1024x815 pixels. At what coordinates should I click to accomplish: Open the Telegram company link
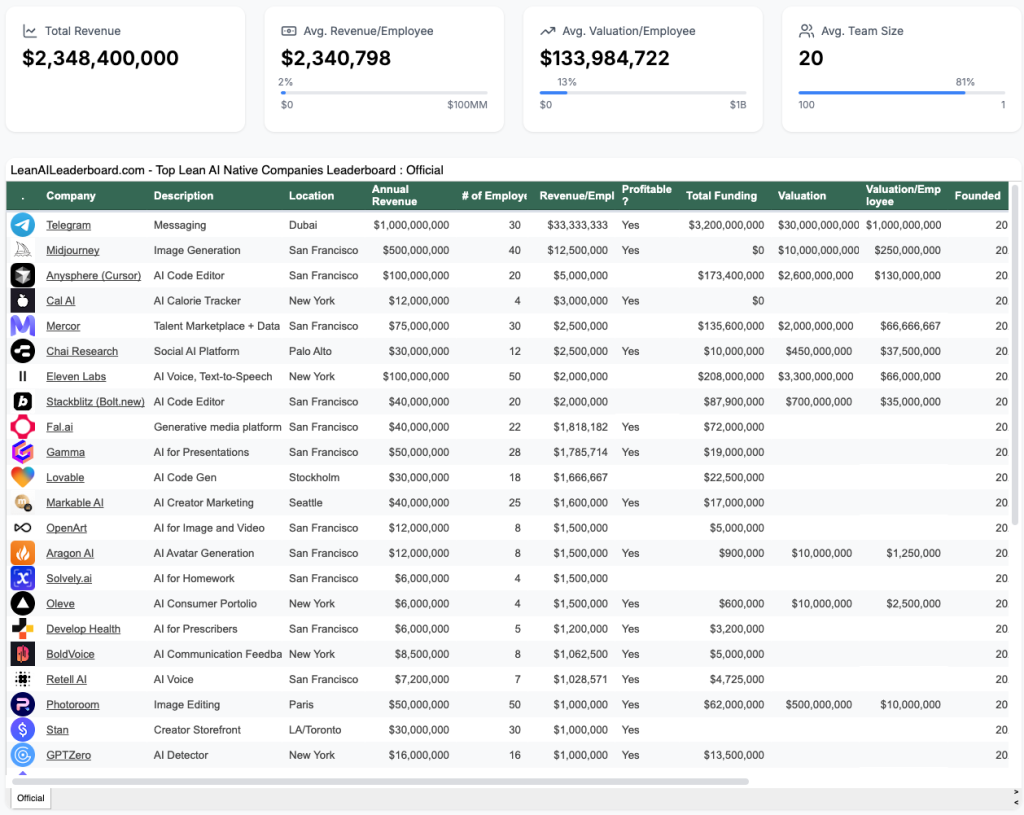(x=69, y=225)
